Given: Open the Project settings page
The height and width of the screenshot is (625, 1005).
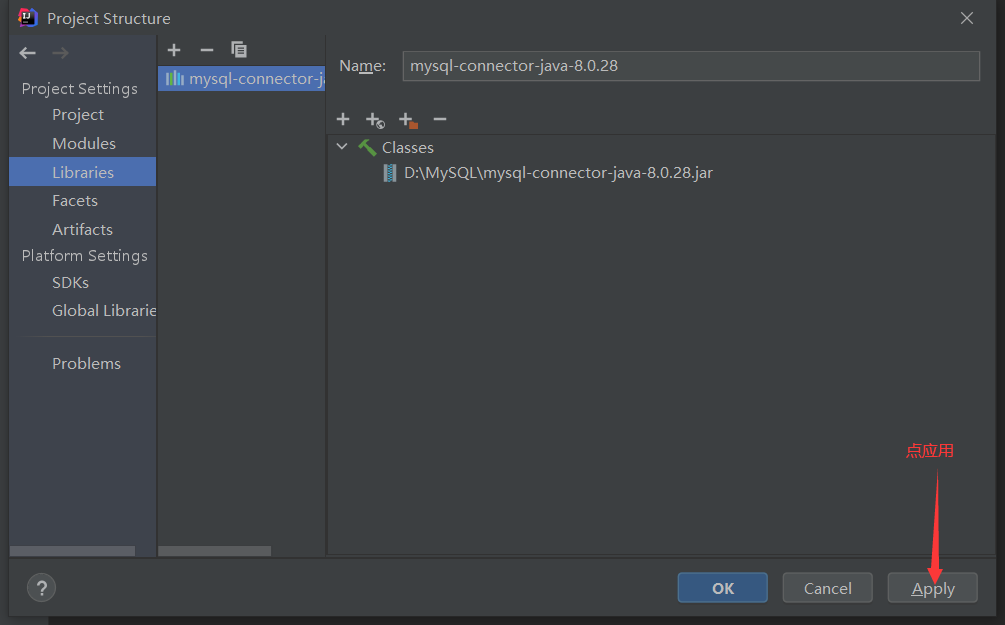Looking at the screenshot, I should (x=77, y=114).
